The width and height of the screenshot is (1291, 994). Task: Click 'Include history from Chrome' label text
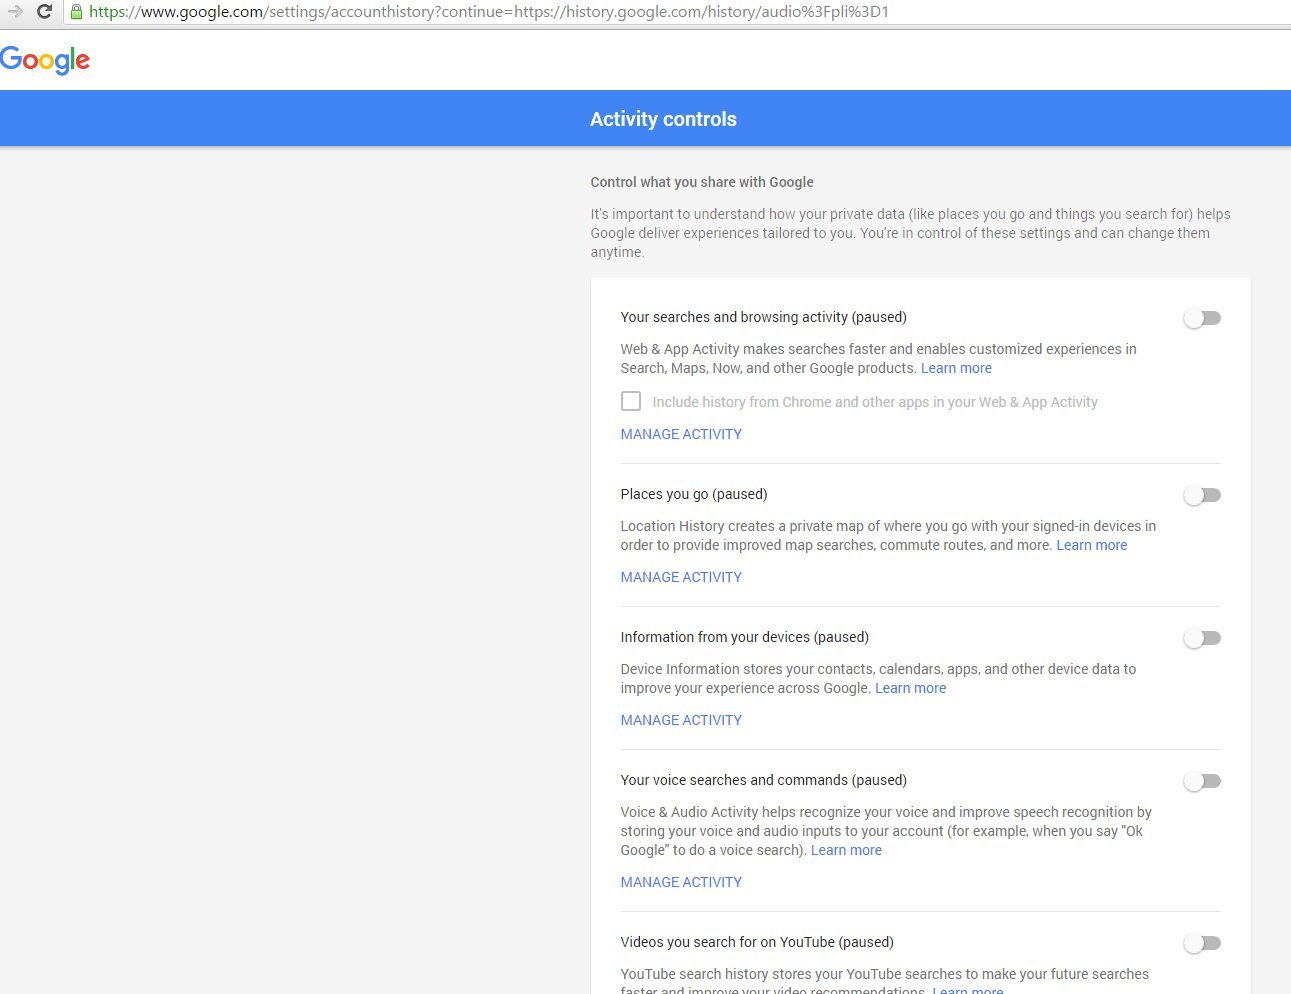[875, 402]
